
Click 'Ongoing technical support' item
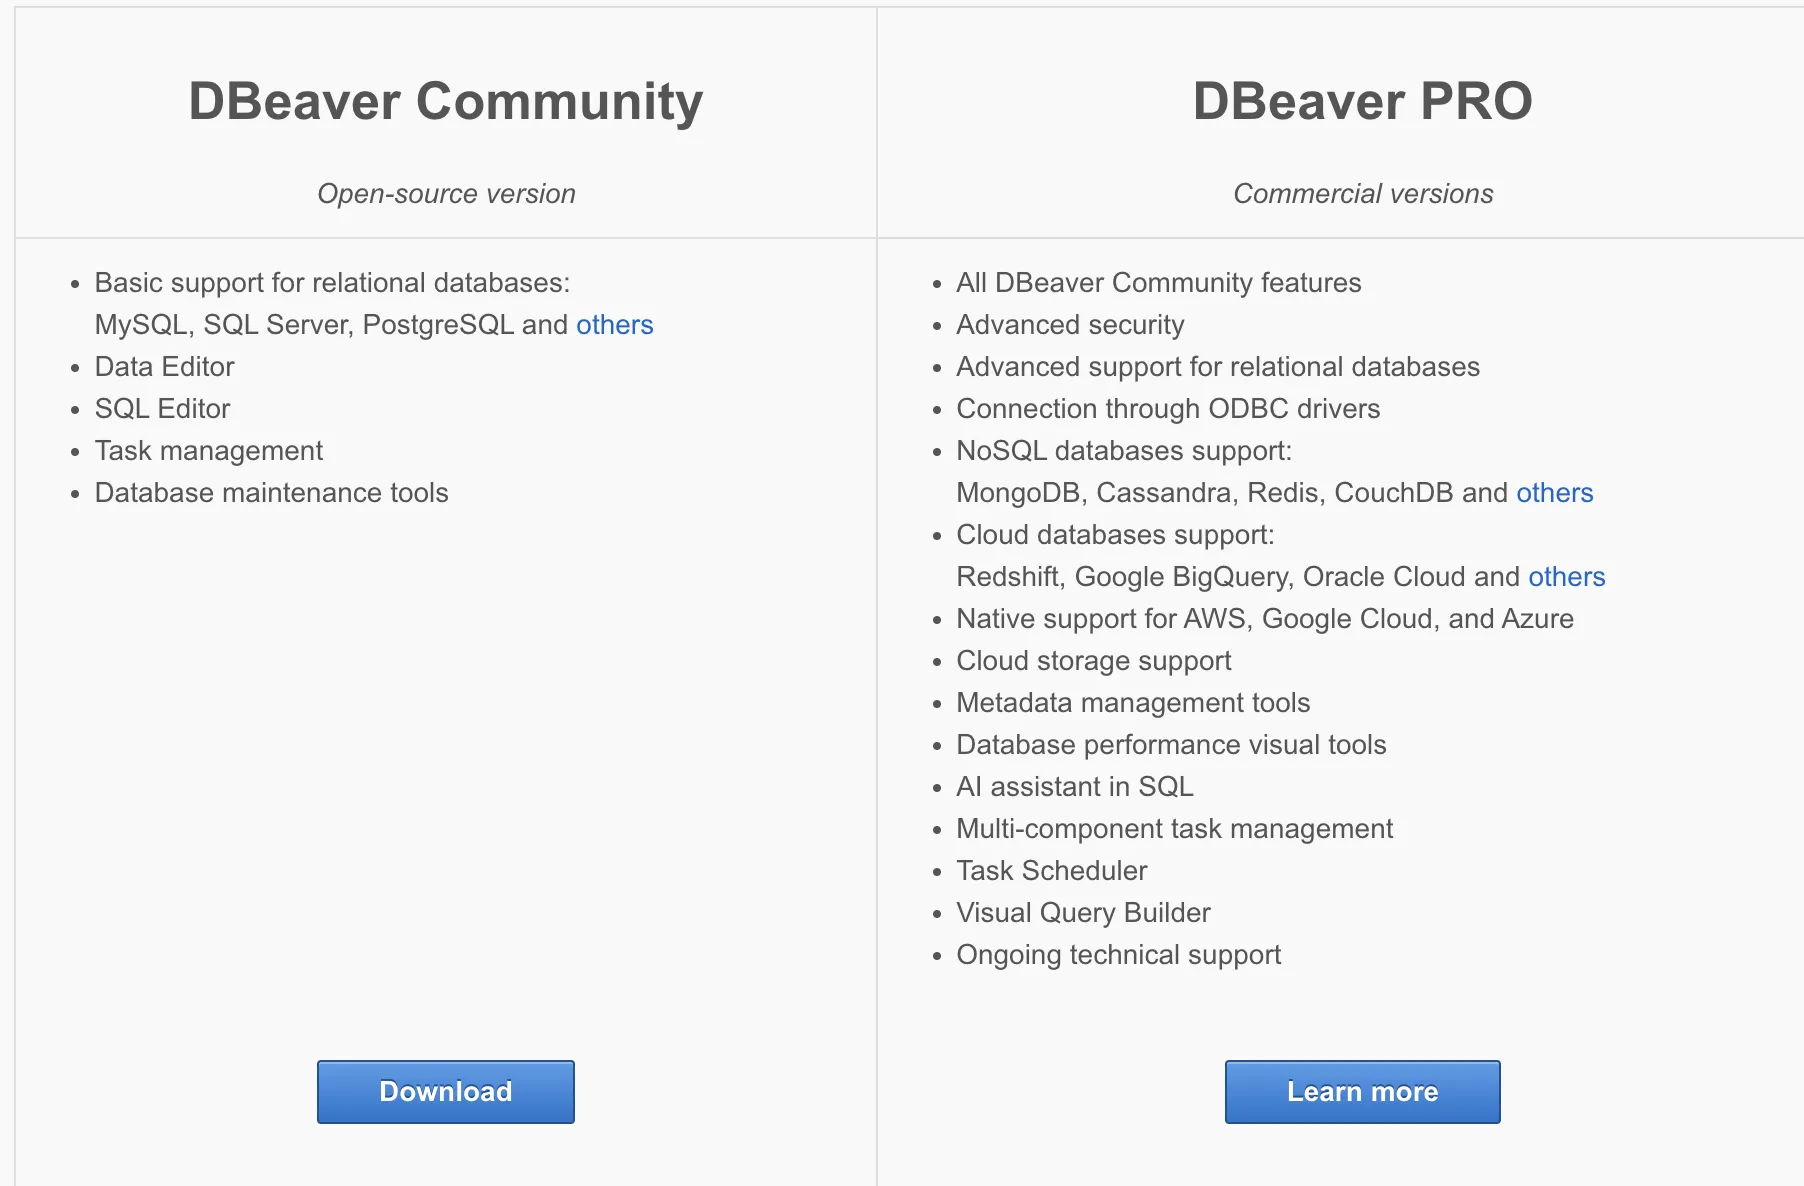[1118, 955]
